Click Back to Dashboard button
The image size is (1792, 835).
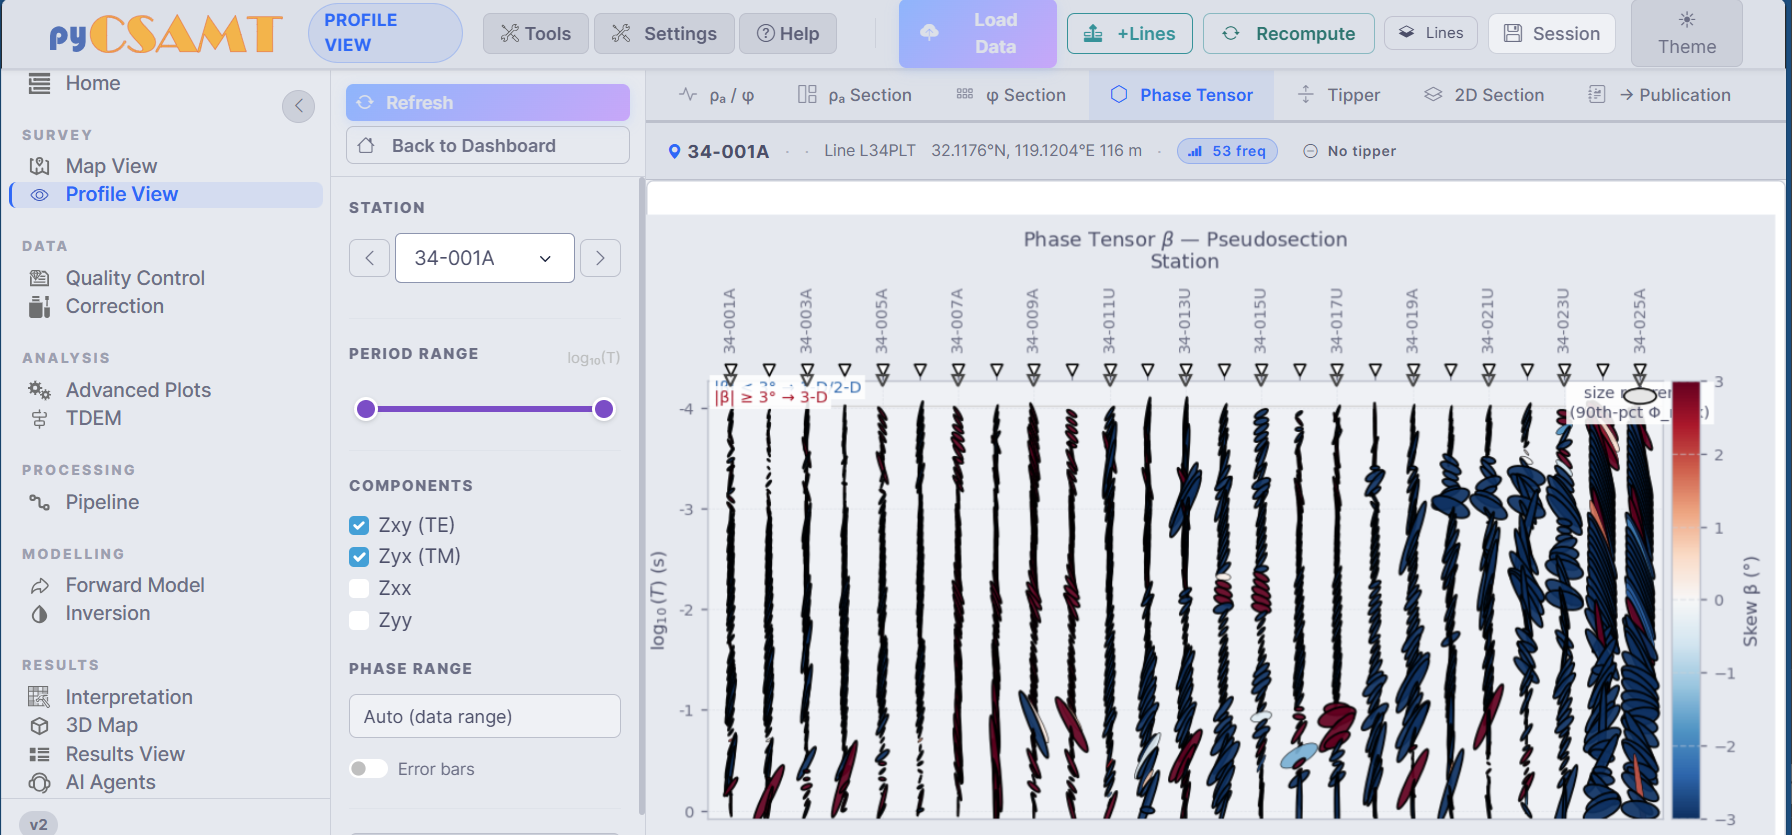(x=488, y=146)
